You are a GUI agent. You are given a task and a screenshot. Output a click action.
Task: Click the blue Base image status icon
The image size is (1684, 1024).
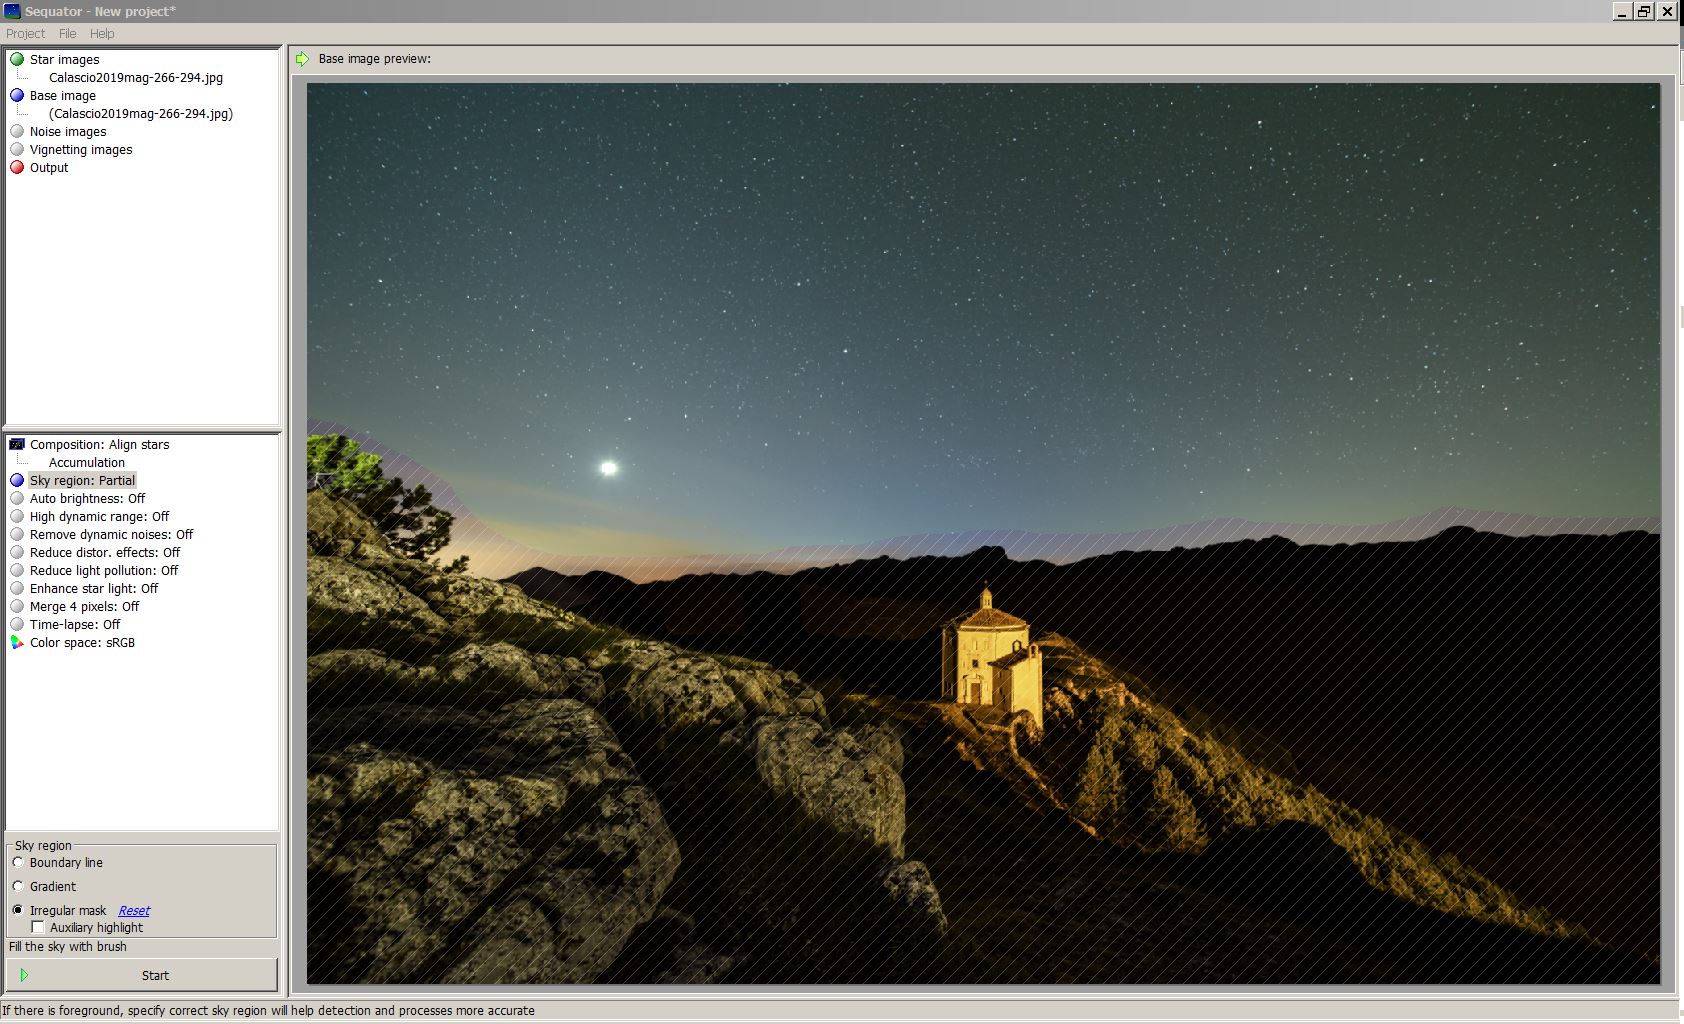pos(17,96)
